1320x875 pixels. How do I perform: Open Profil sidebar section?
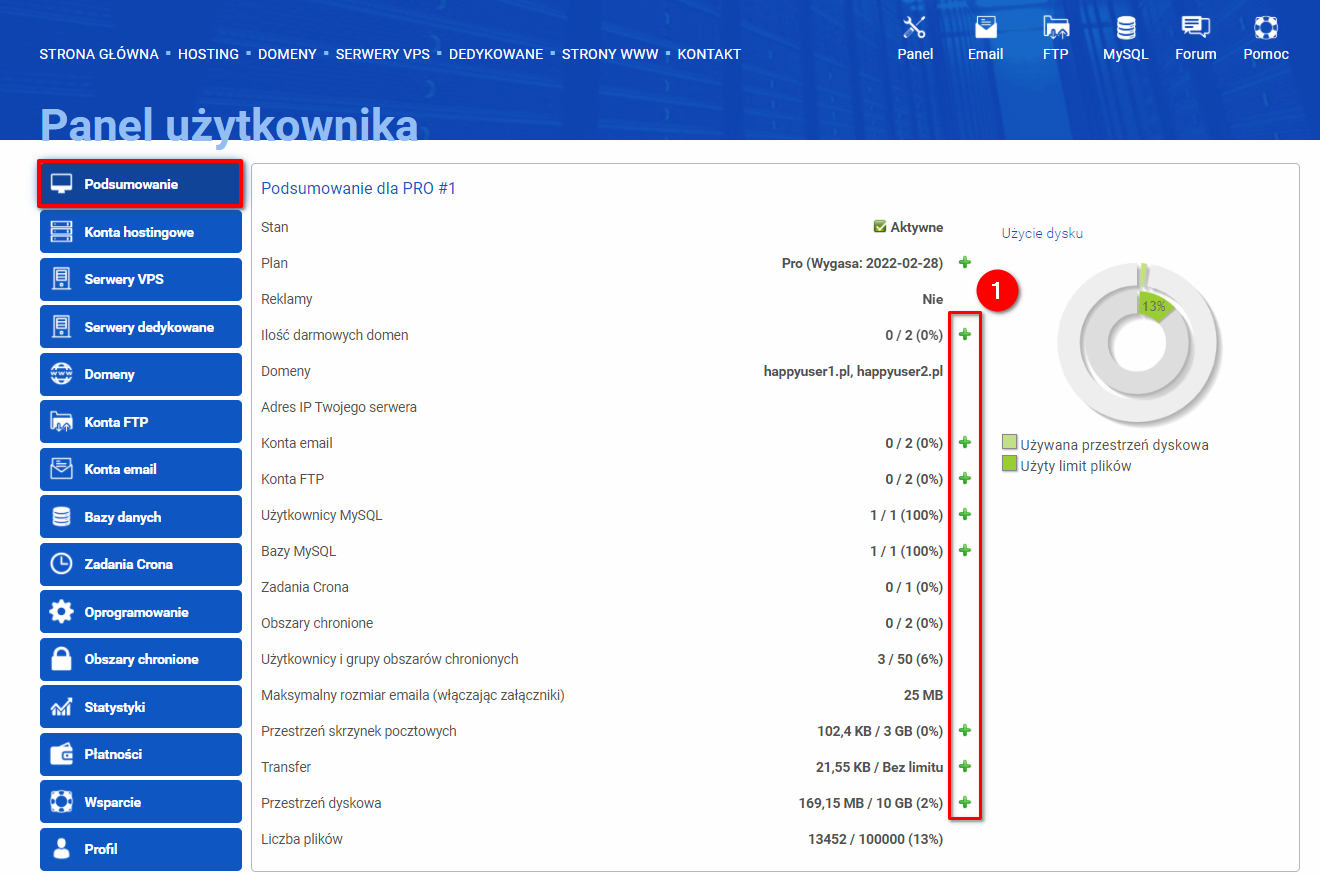(141, 849)
